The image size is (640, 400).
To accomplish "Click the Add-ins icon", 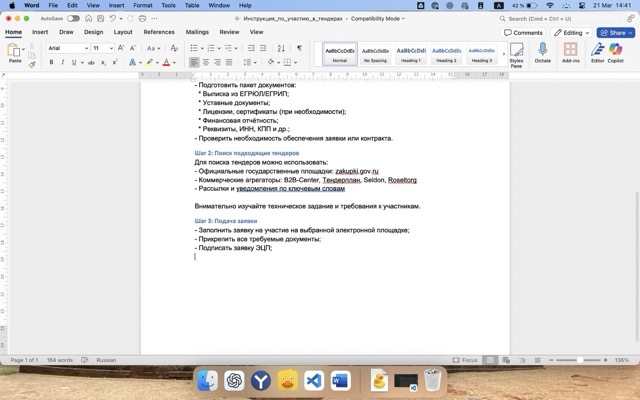I will pos(571,54).
